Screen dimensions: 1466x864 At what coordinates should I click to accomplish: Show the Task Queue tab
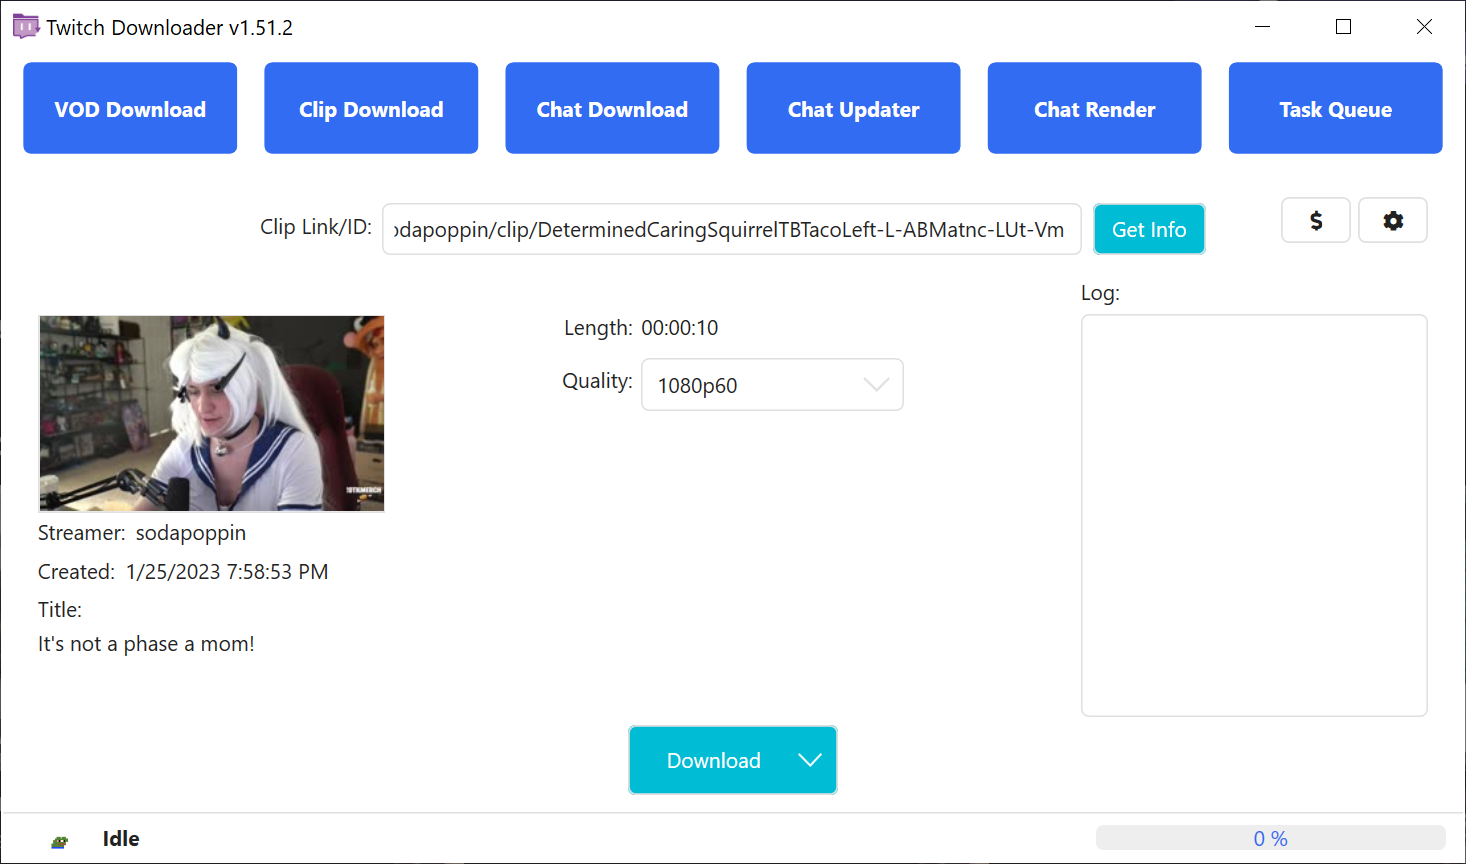[x=1335, y=108]
